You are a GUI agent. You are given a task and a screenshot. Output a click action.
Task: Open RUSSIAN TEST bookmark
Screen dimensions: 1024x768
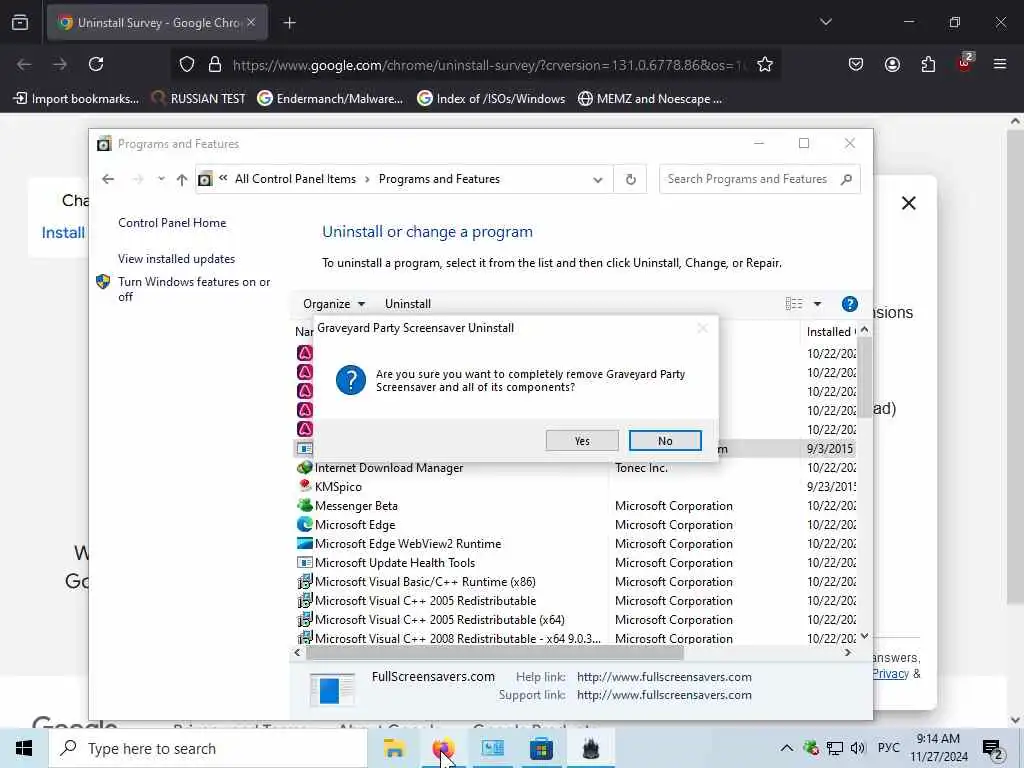pos(199,99)
